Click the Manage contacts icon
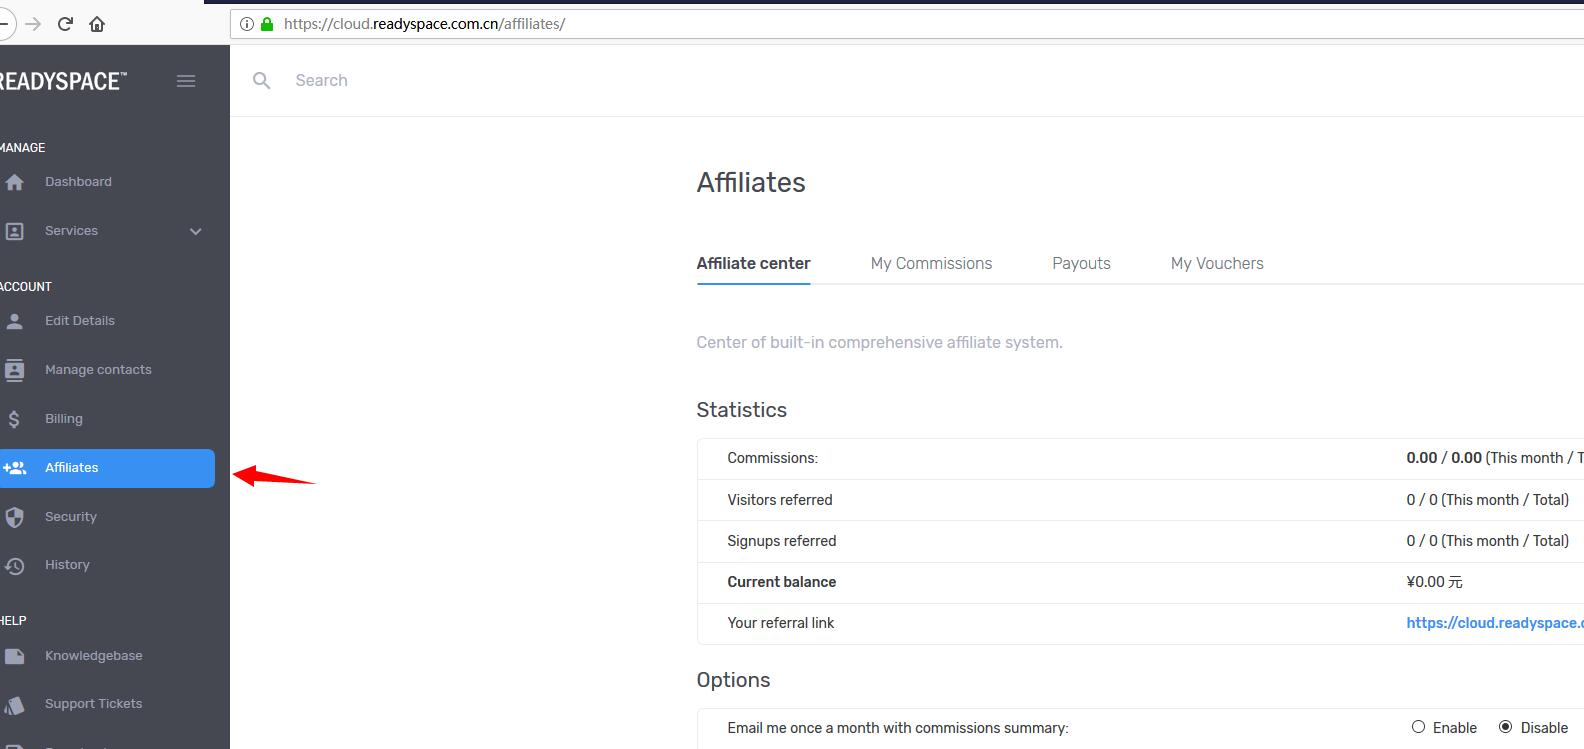The image size is (1584, 749). (x=14, y=370)
